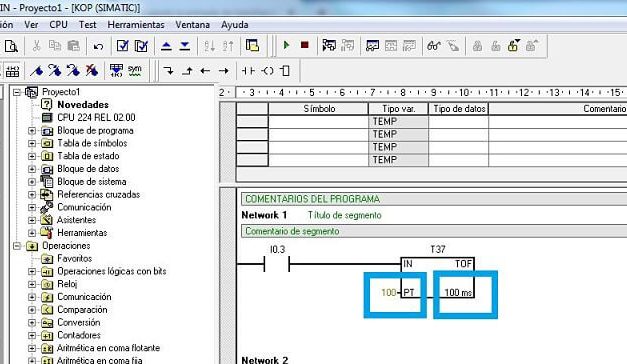627x364 pixels.
Task: Click the Título de segmento text
Action: [x=344, y=215]
